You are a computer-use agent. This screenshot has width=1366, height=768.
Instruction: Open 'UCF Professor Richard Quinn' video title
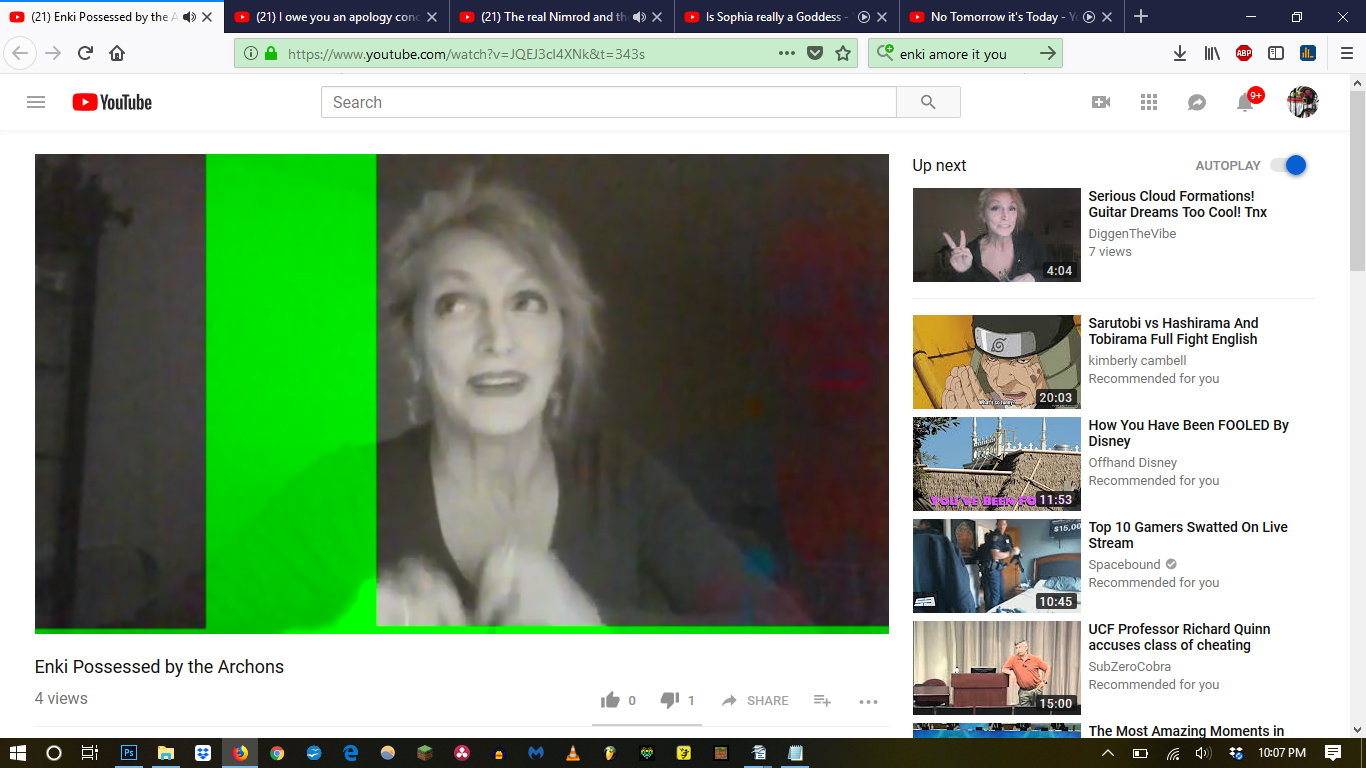(x=1179, y=637)
